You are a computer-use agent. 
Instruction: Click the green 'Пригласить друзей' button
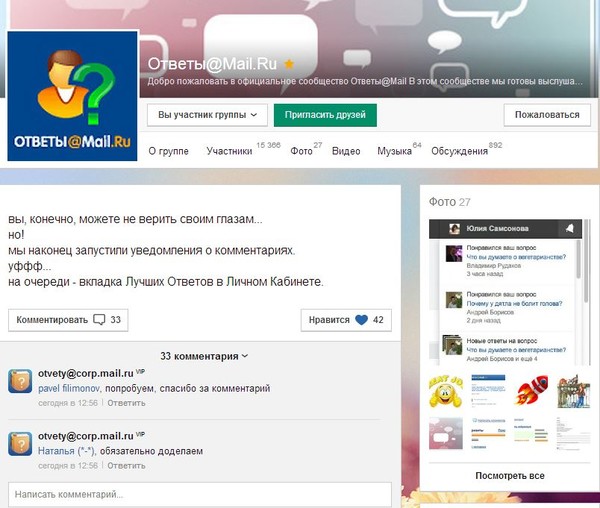(x=325, y=115)
